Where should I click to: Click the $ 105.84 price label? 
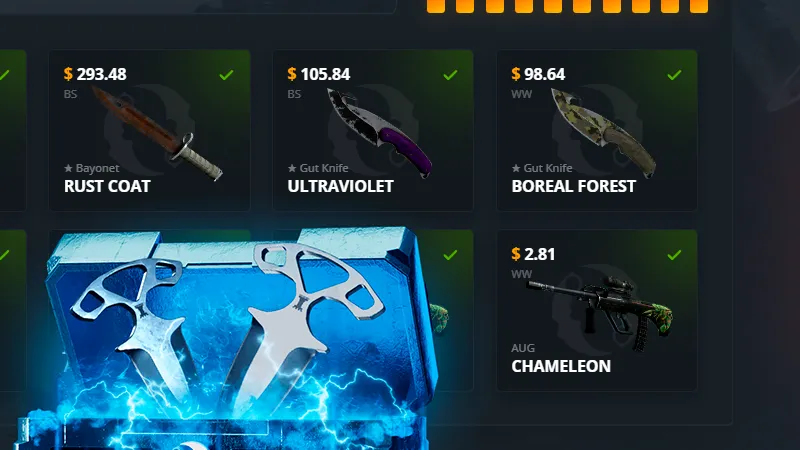318,74
